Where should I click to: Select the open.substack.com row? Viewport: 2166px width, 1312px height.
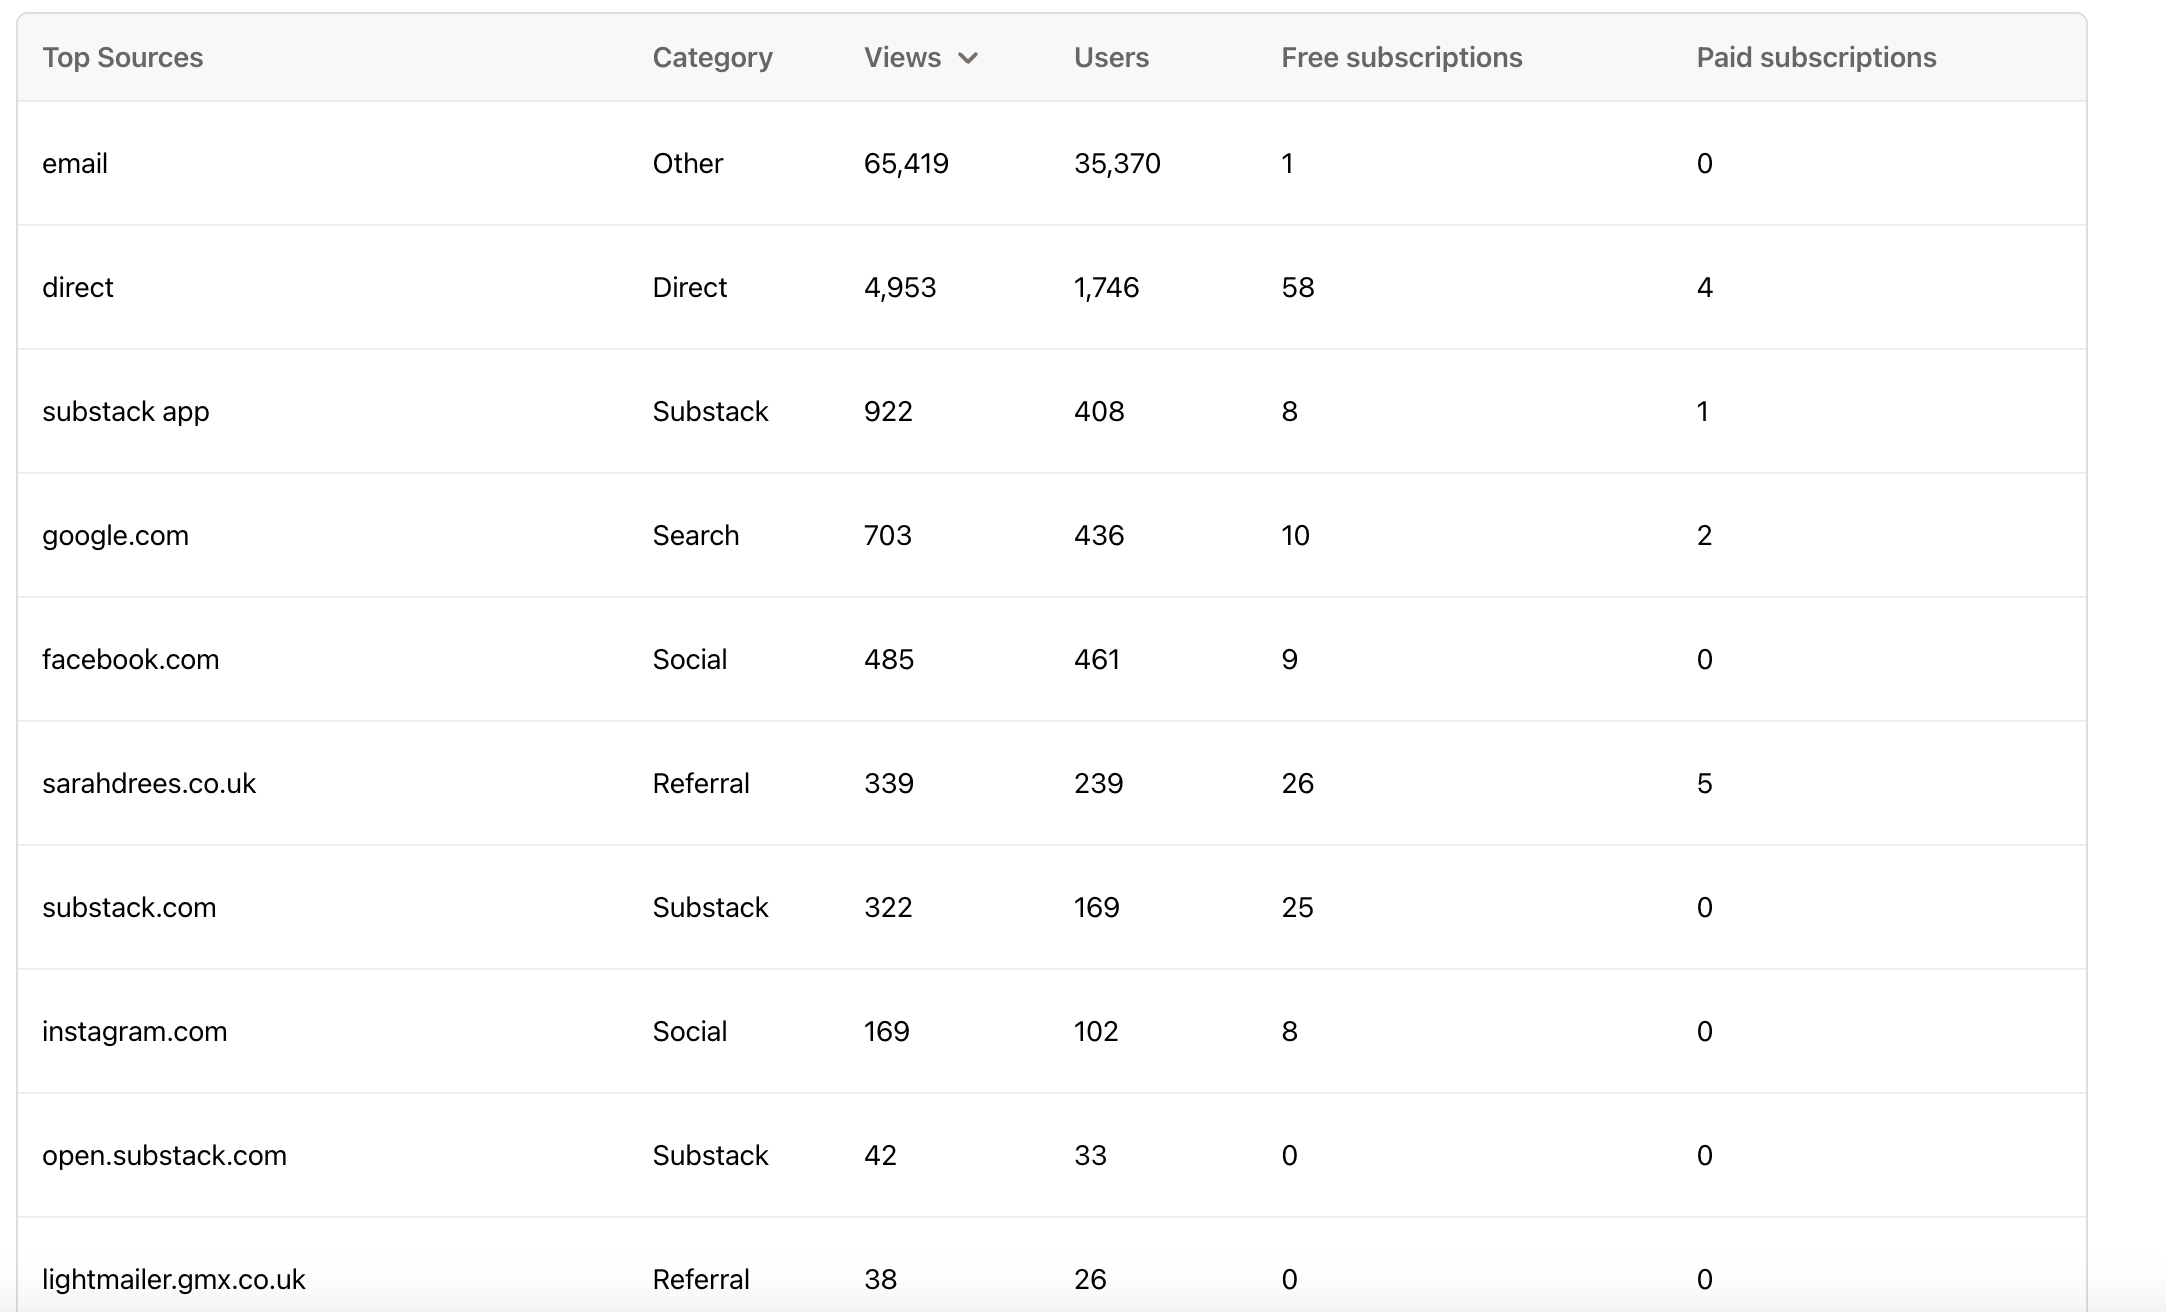click(164, 1155)
